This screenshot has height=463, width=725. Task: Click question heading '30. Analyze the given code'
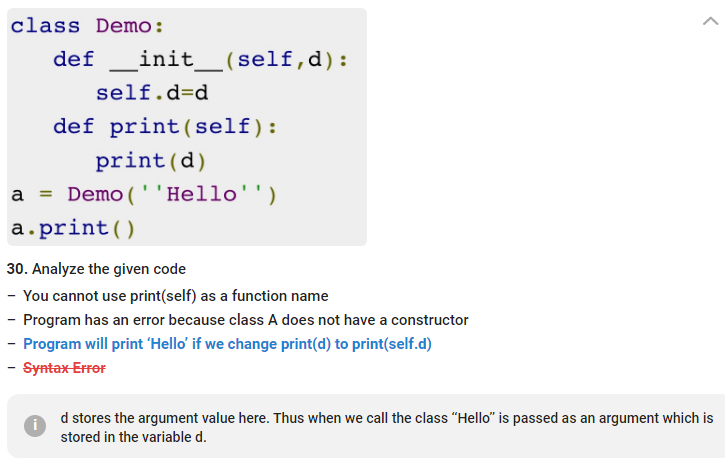[x=96, y=269]
